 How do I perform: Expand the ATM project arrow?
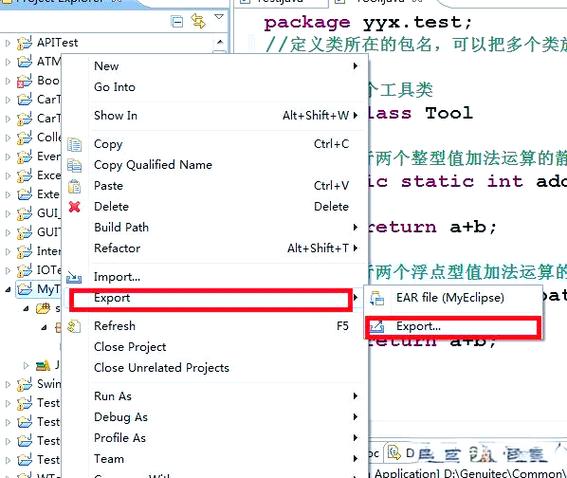tap(8, 62)
